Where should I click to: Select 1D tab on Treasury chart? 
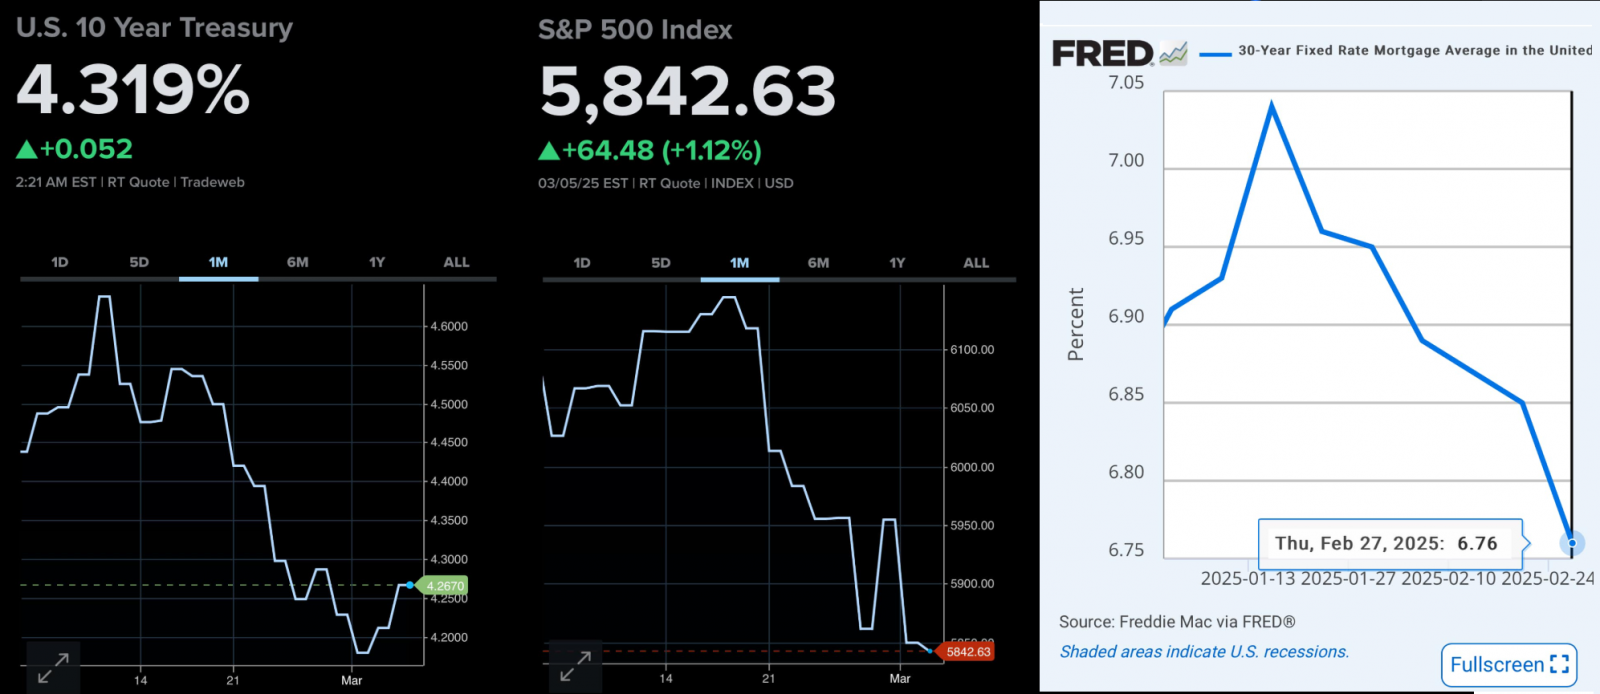pyautogui.click(x=60, y=262)
